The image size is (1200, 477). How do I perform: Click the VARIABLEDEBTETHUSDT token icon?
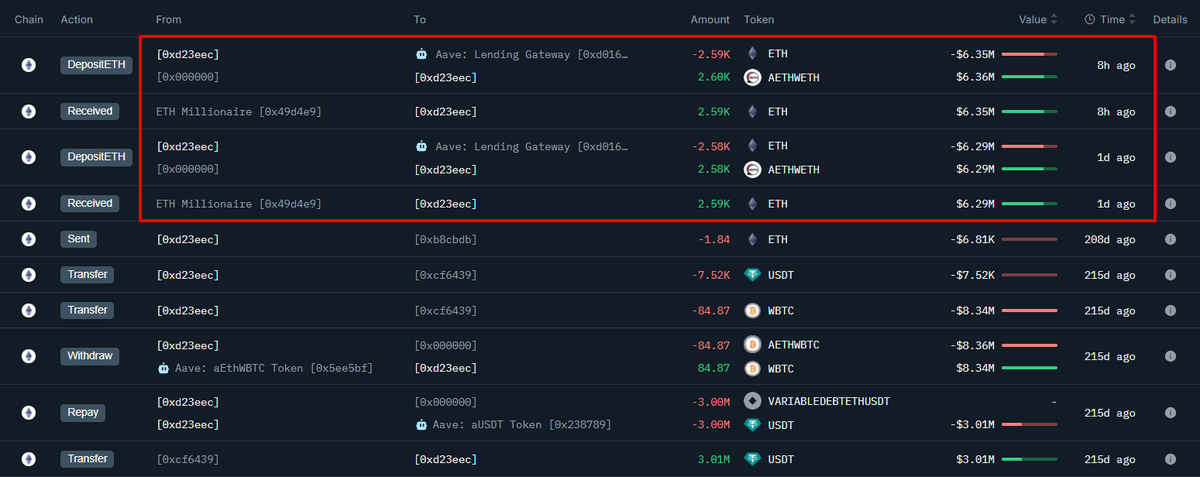point(753,401)
